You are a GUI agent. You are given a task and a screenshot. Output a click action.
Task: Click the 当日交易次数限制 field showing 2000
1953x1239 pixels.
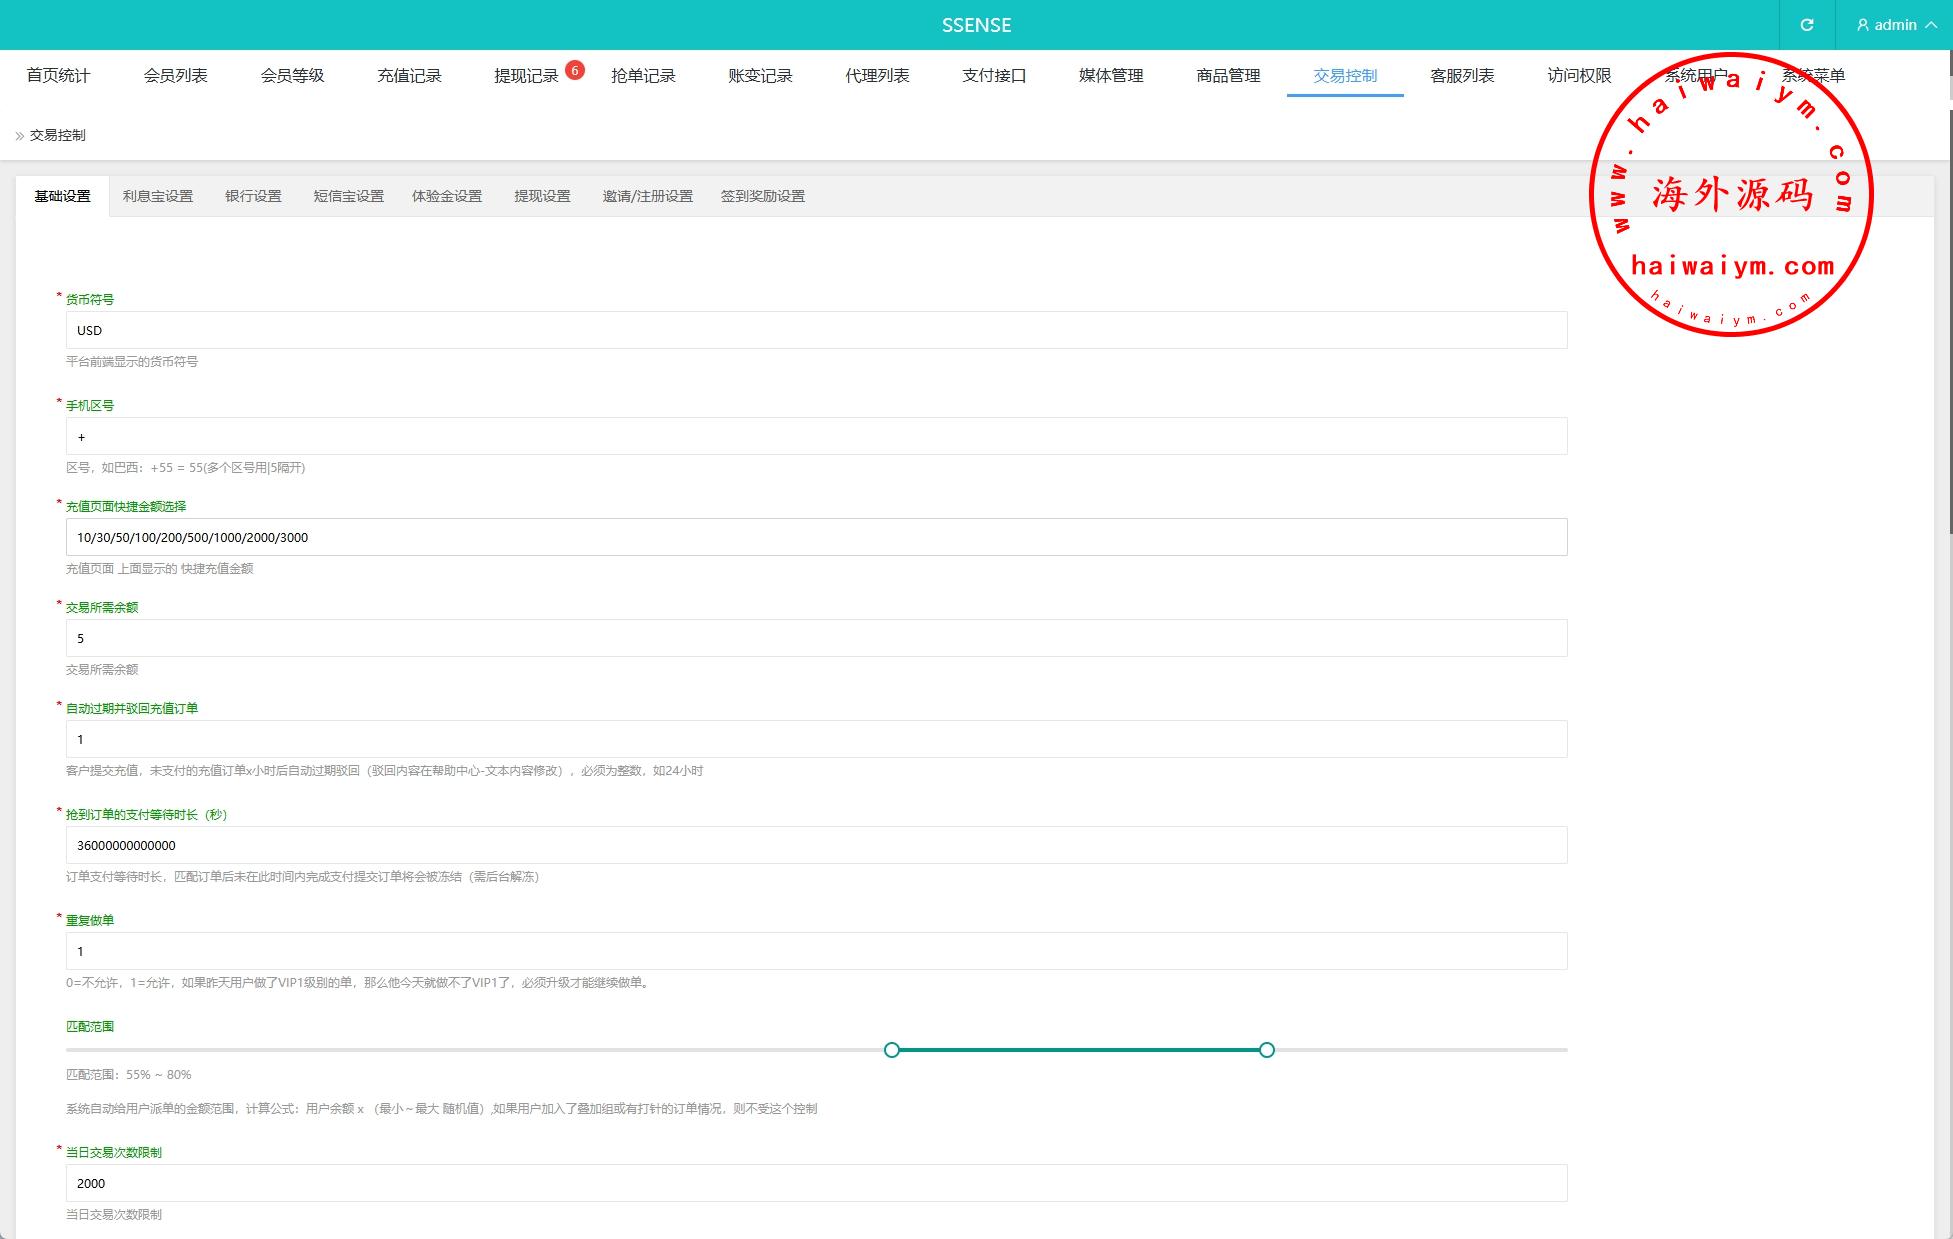coord(816,1183)
